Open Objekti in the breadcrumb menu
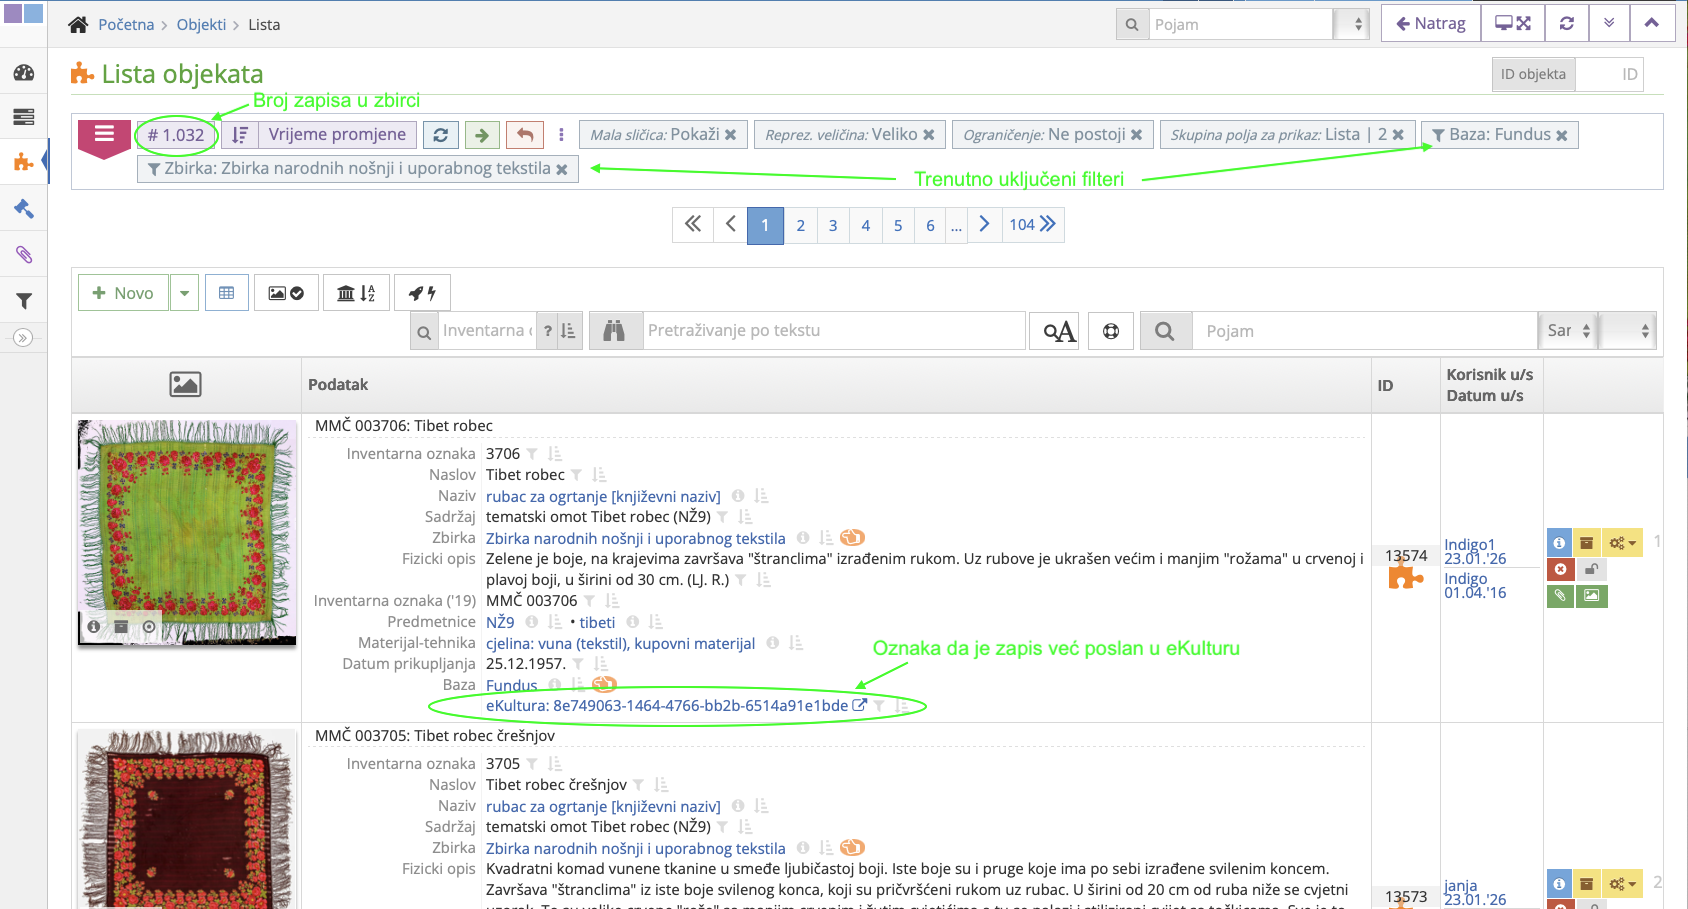1688x909 pixels. (x=201, y=24)
